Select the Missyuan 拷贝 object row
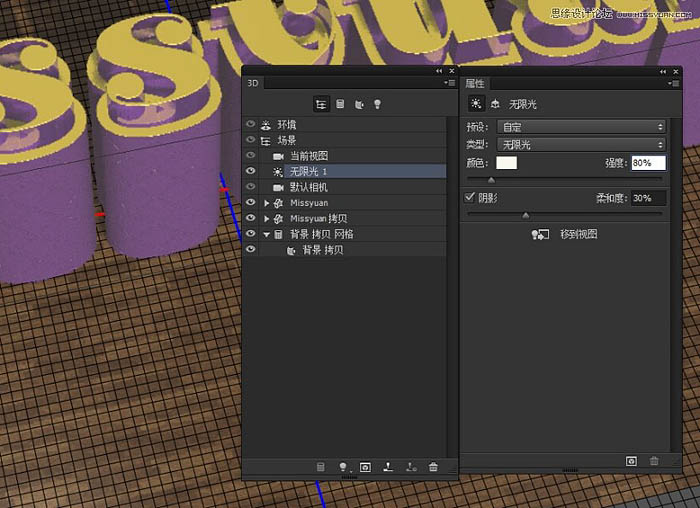Screen dimensions: 700x508 coord(352,218)
